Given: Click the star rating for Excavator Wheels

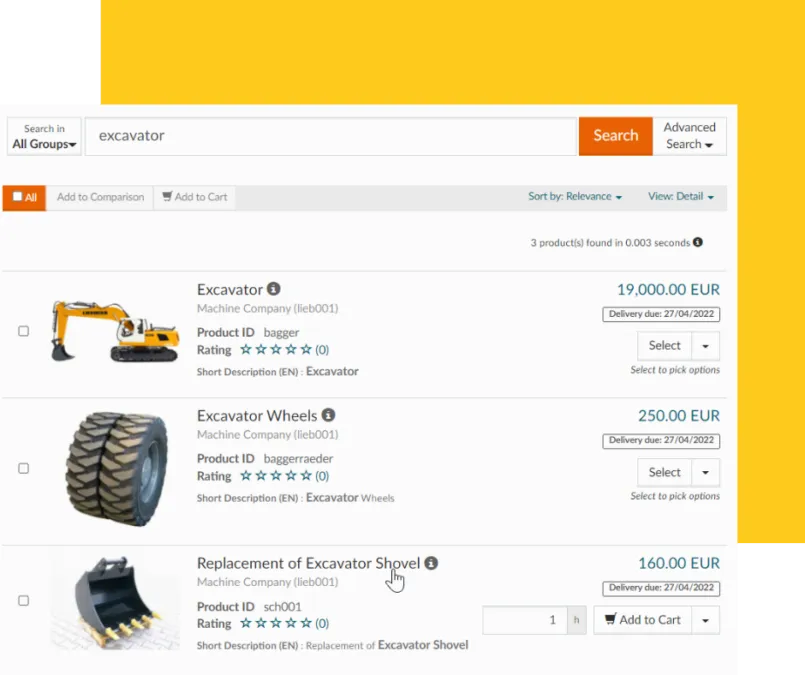Looking at the screenshot, I should pos(276,476).
